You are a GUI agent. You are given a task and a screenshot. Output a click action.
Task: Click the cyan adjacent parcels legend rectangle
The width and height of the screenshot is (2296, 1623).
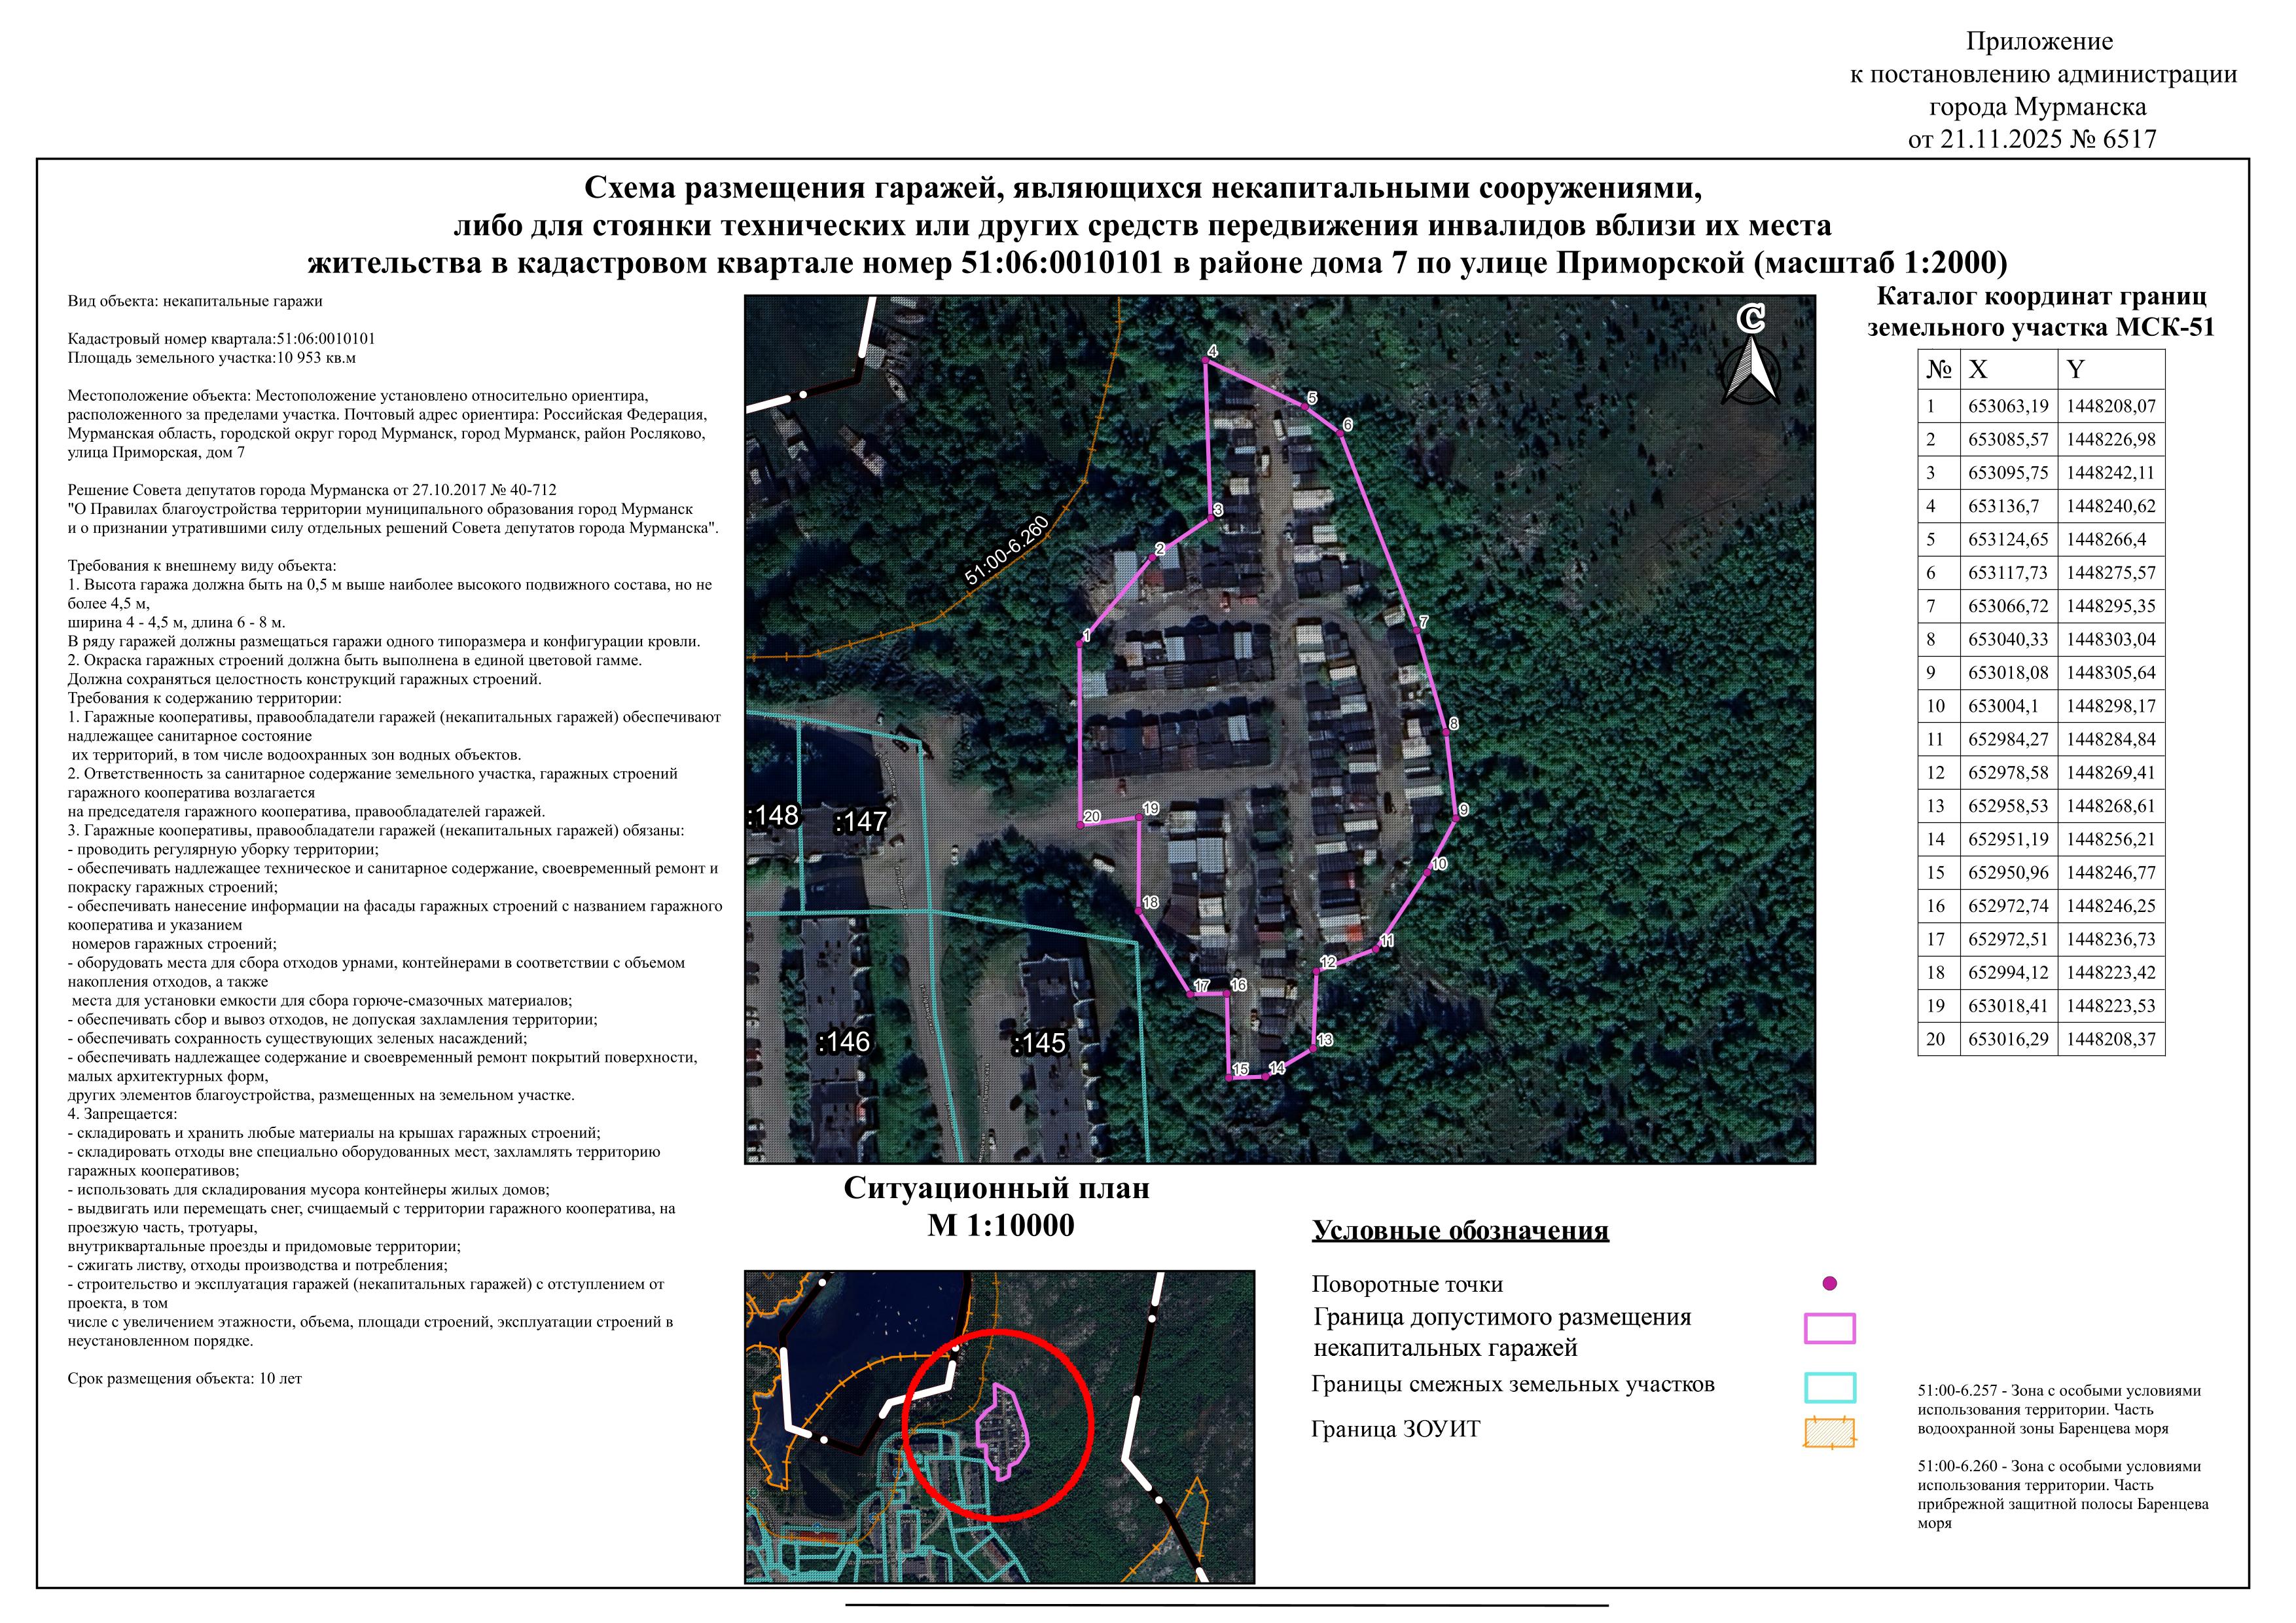(x=1829, y=1387)
